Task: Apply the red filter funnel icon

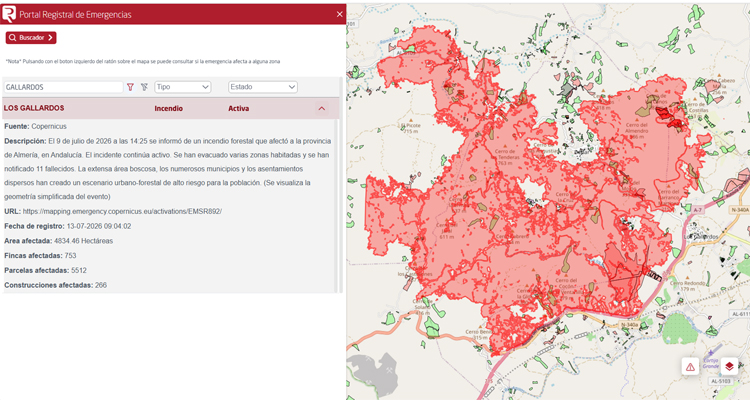Action: pyautogui.click(x=130, y=87)
